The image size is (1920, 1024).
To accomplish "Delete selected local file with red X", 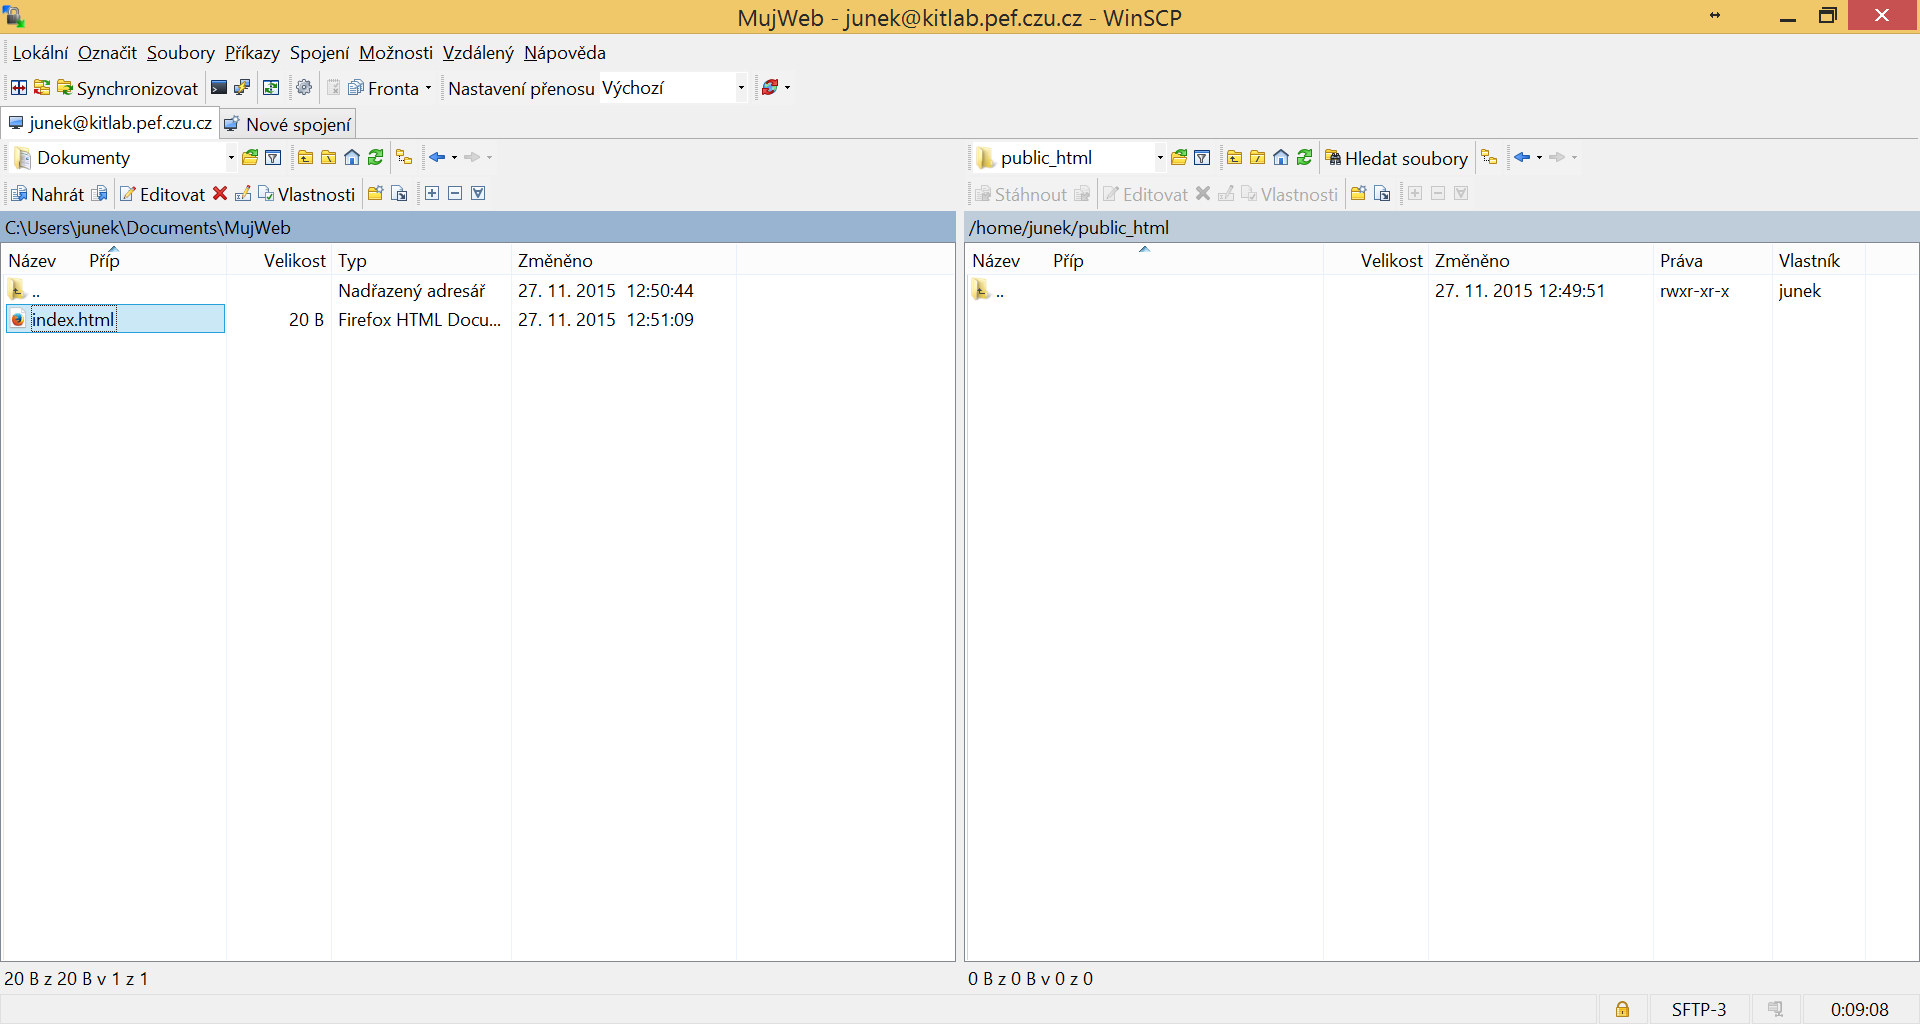I will [220, 194].
